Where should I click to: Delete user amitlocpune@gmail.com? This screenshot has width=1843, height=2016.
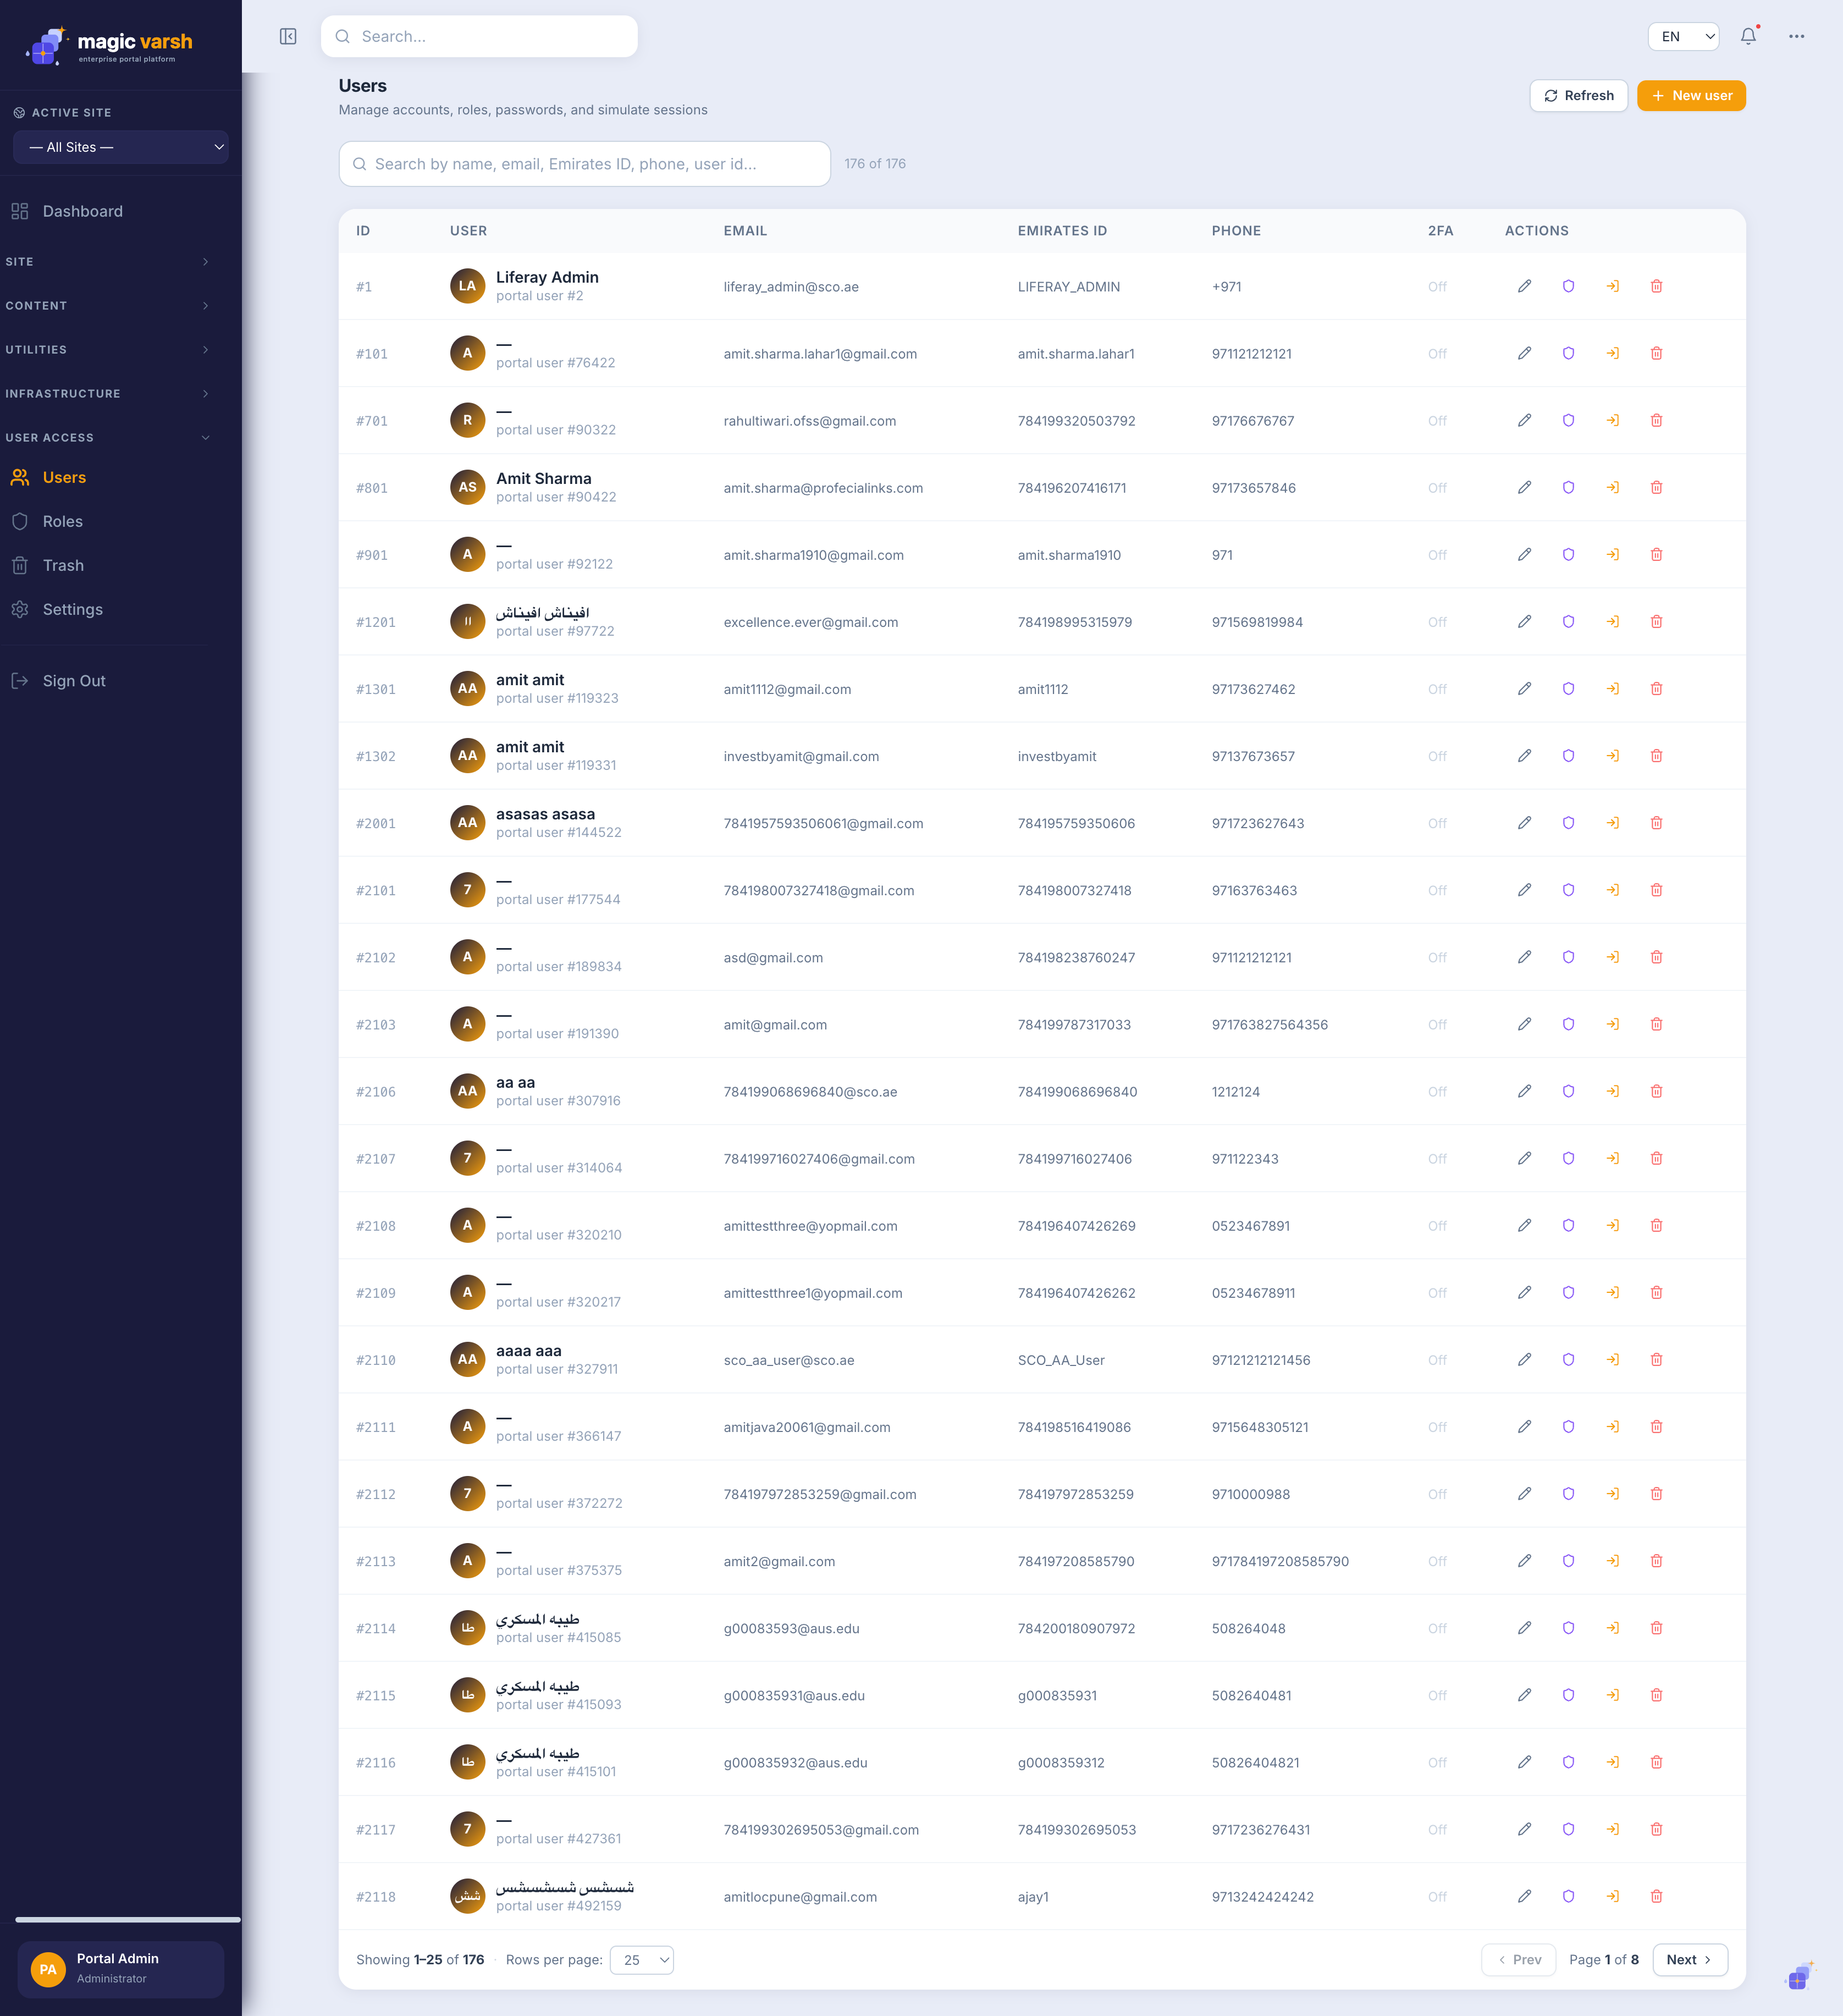tap(1656, 1895)
